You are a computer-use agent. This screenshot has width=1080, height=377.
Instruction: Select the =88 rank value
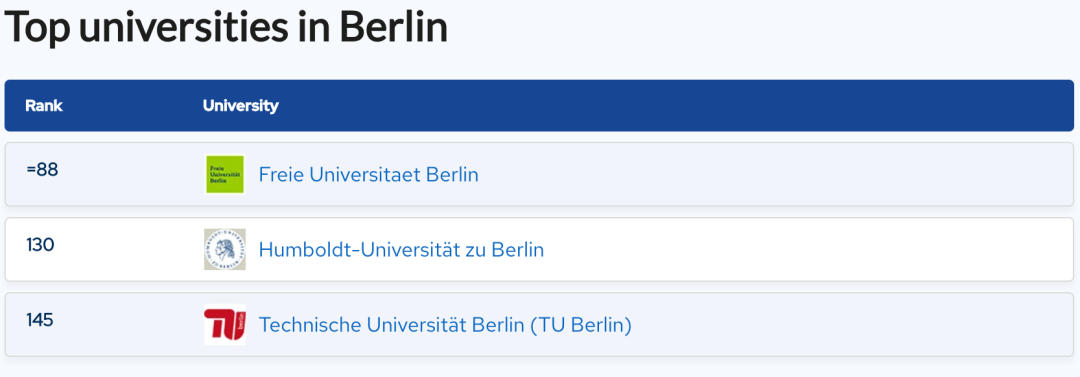[42, 170]
